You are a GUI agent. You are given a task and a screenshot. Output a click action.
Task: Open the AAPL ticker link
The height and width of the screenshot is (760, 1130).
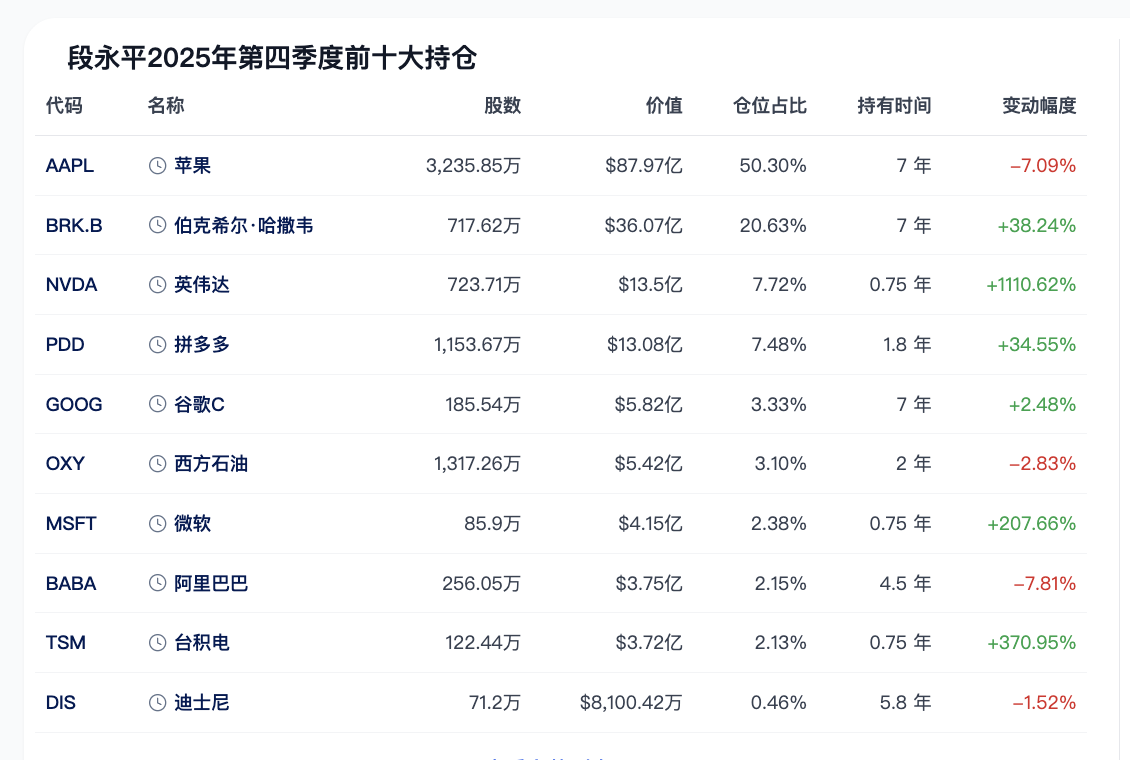tap(70, 166)
